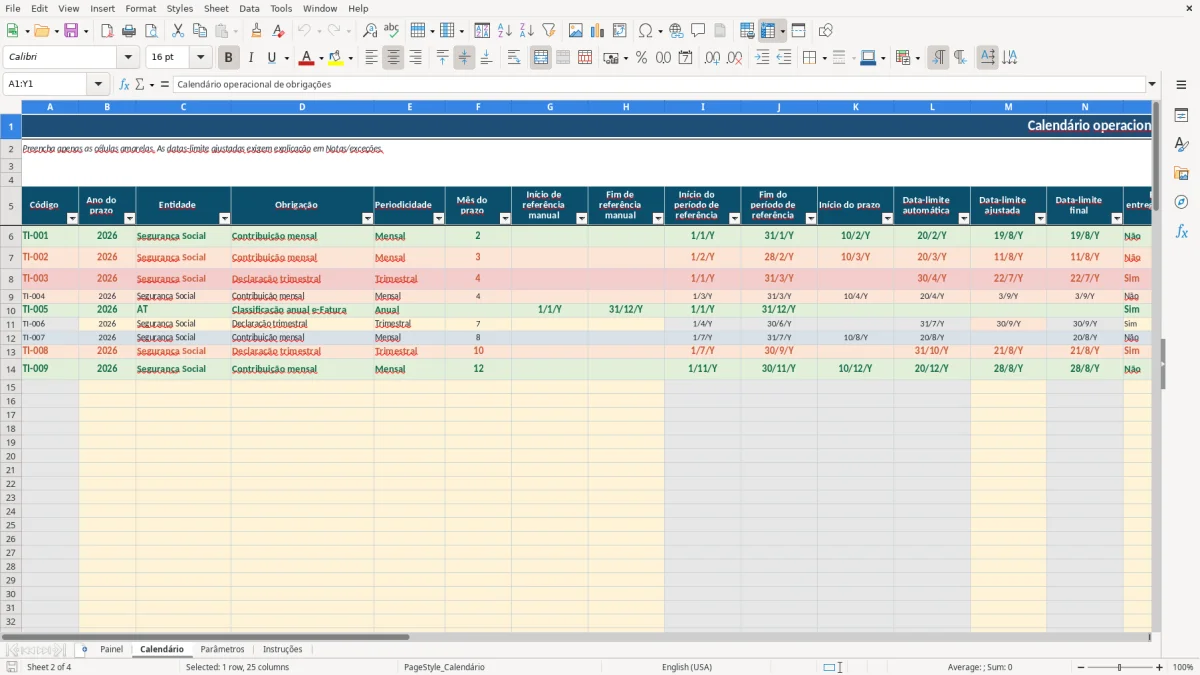Run the spelling check tool

(x=392, y=31)
